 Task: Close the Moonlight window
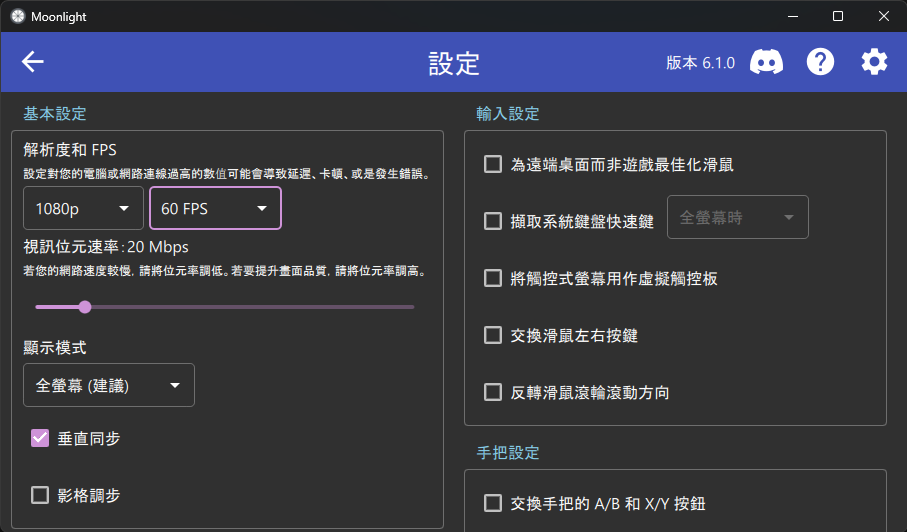(883, 16)
